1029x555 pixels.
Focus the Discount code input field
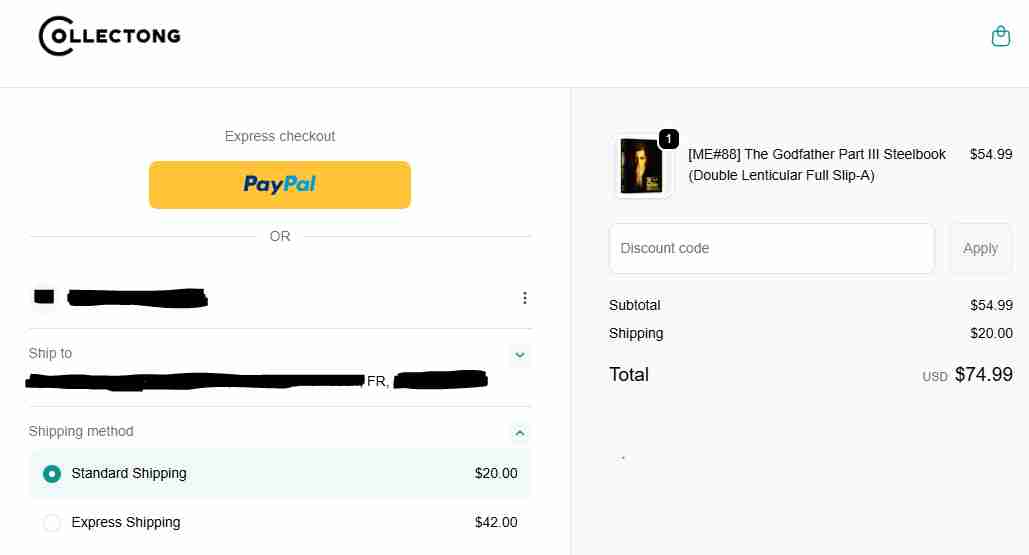tap(771, 248)
